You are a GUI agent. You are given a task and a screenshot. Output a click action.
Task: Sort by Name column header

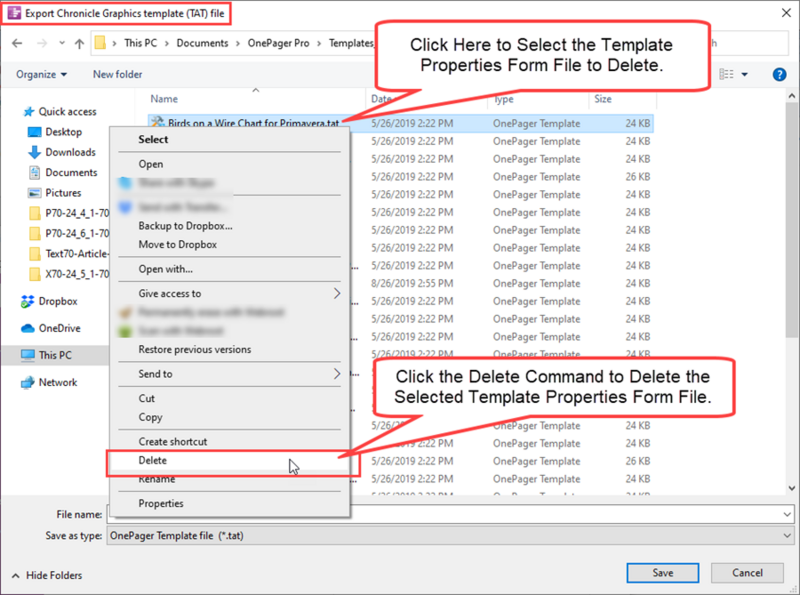164,100
